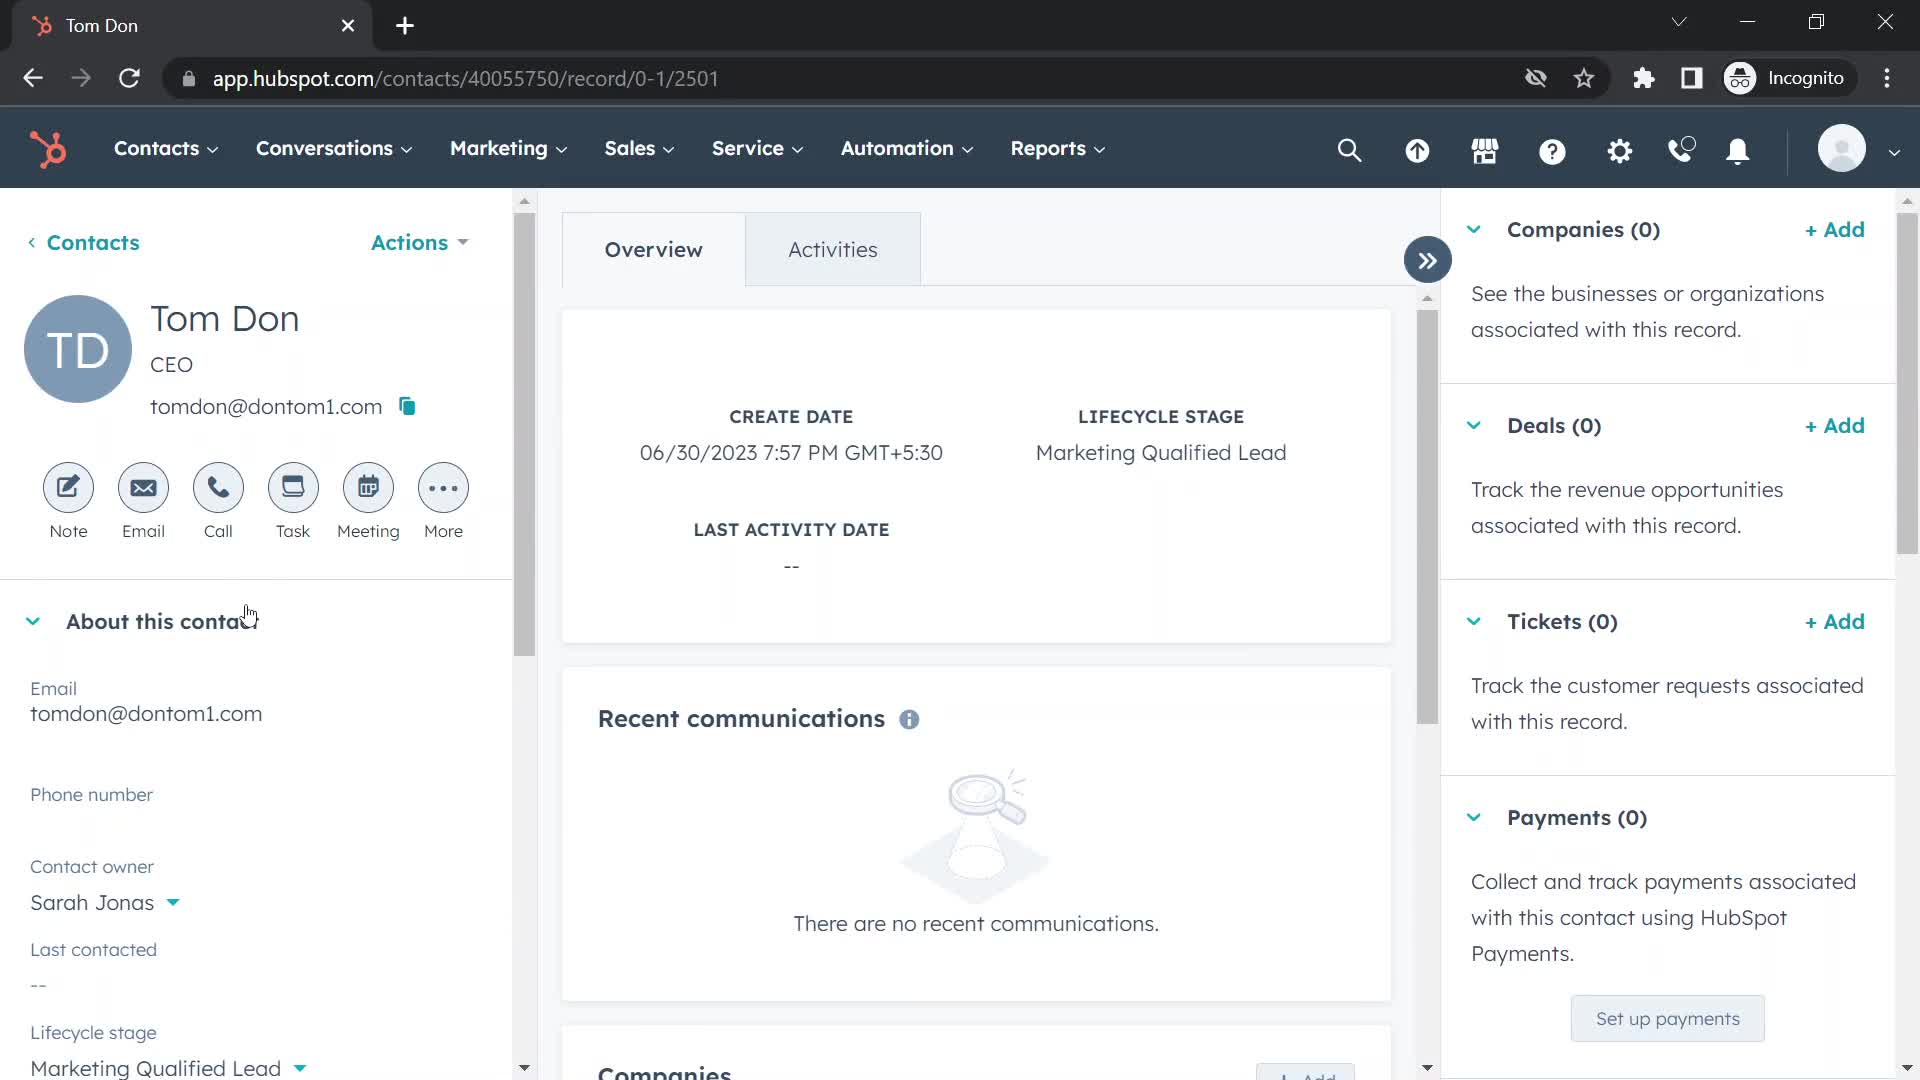This screenshot has width=1920, height=1080.
Task: Collapse the Companies (0) section
Action: 1473,230
